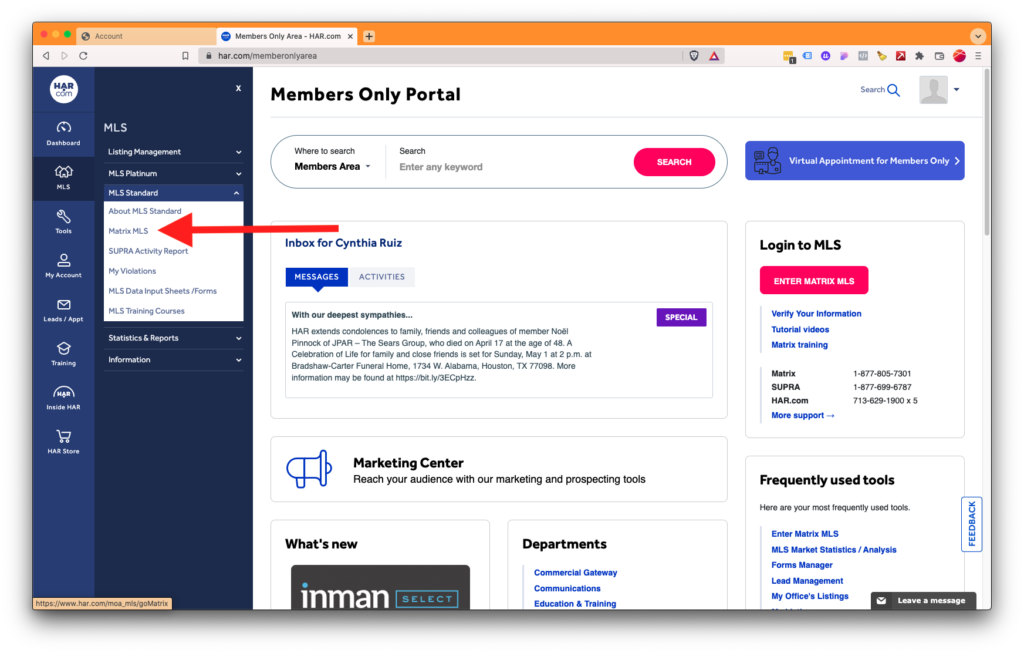Image resolution: width=1024 pixels, height=653 pixels.
Task: Open the FEEDBACK side tab
Action: pos(971,524)
